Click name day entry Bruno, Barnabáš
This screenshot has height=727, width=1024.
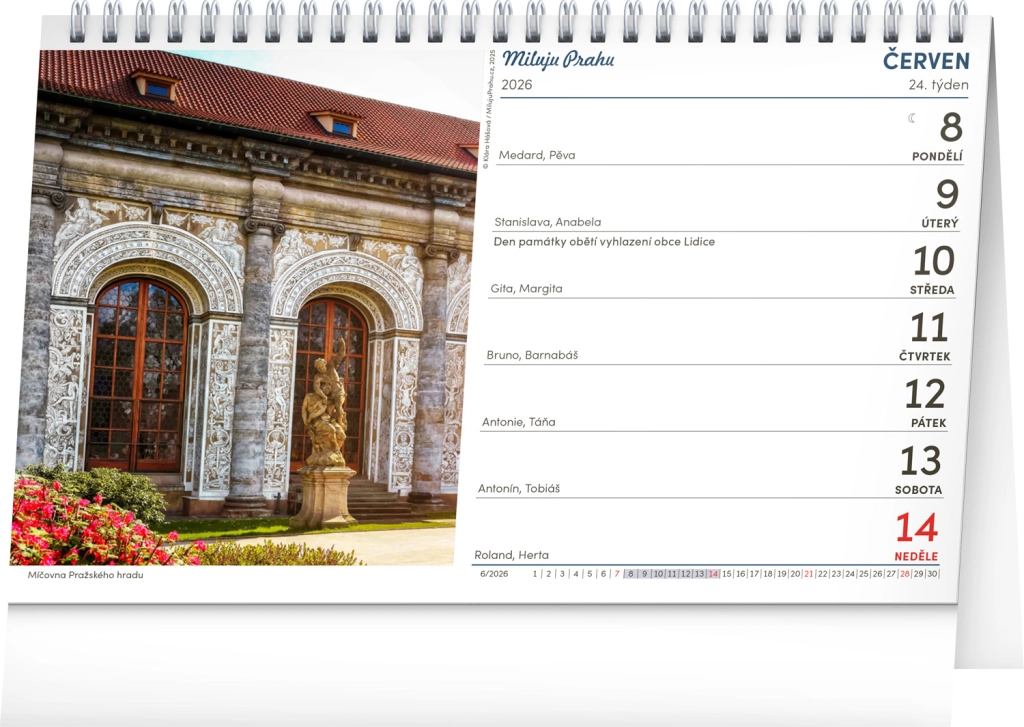coord(532,355)
